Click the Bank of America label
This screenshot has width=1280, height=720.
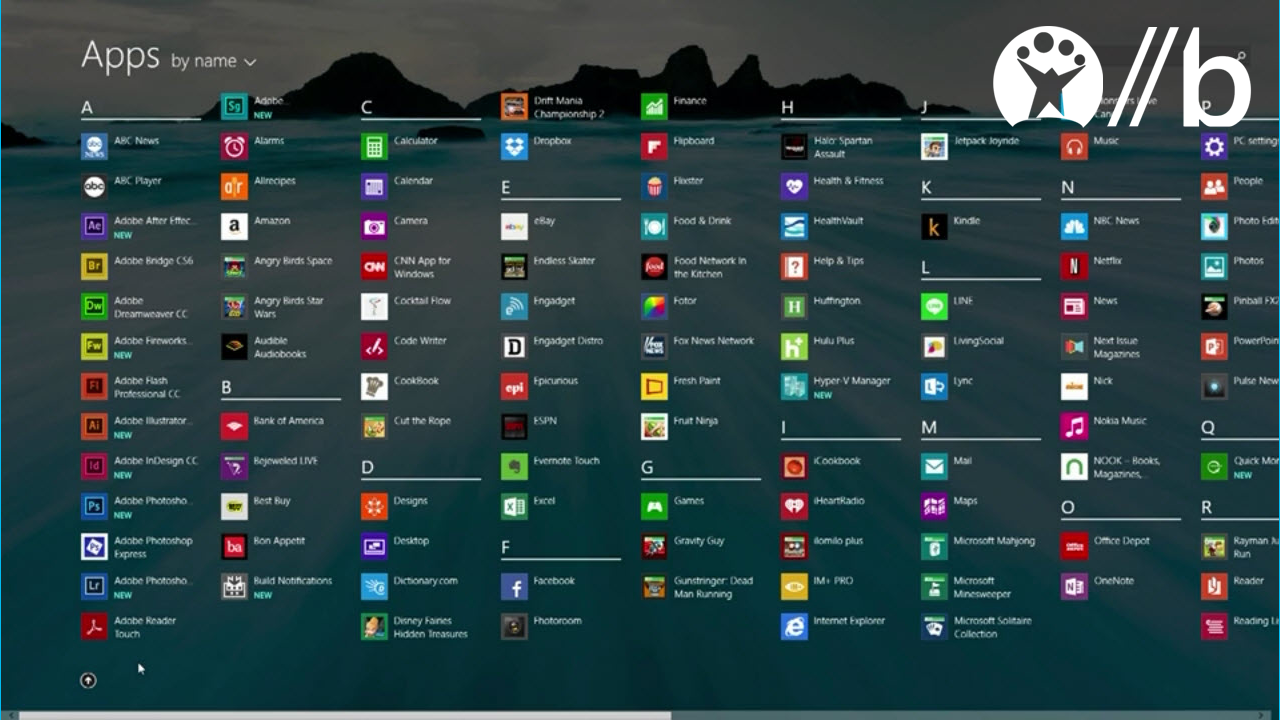288,421
